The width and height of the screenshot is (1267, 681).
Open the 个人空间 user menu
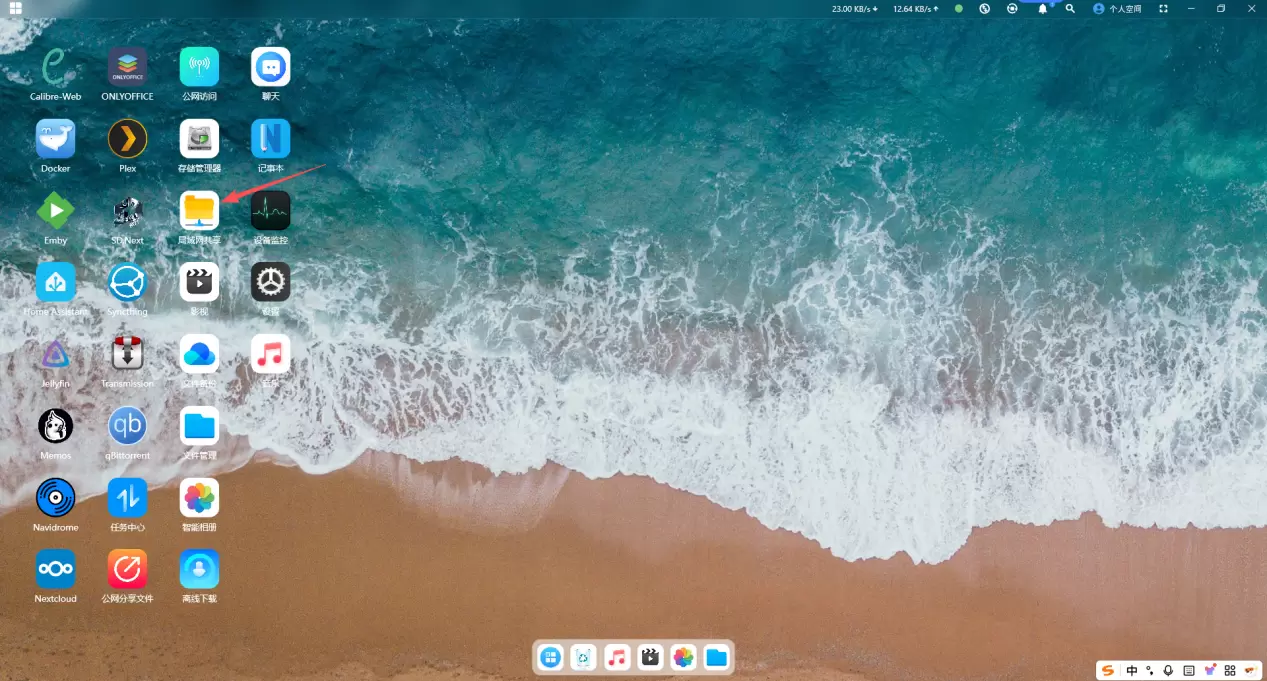1117,8
